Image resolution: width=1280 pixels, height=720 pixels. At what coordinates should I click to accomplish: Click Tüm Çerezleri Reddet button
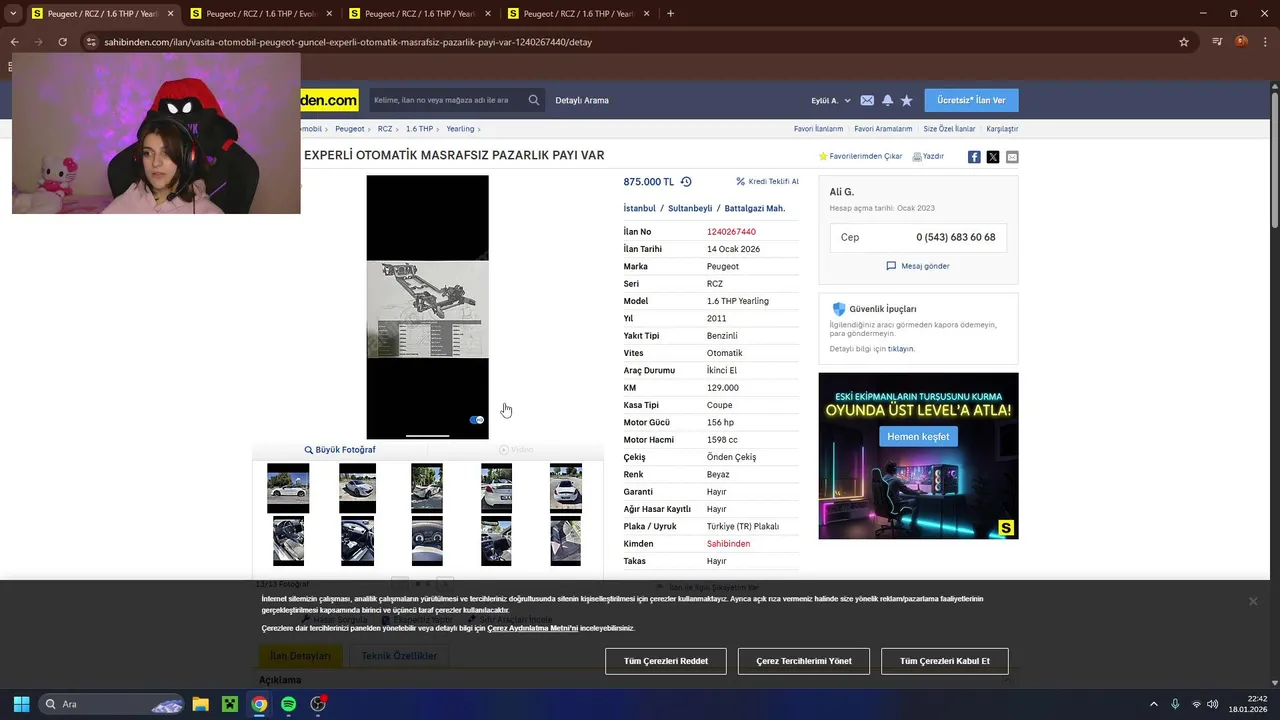666,661
